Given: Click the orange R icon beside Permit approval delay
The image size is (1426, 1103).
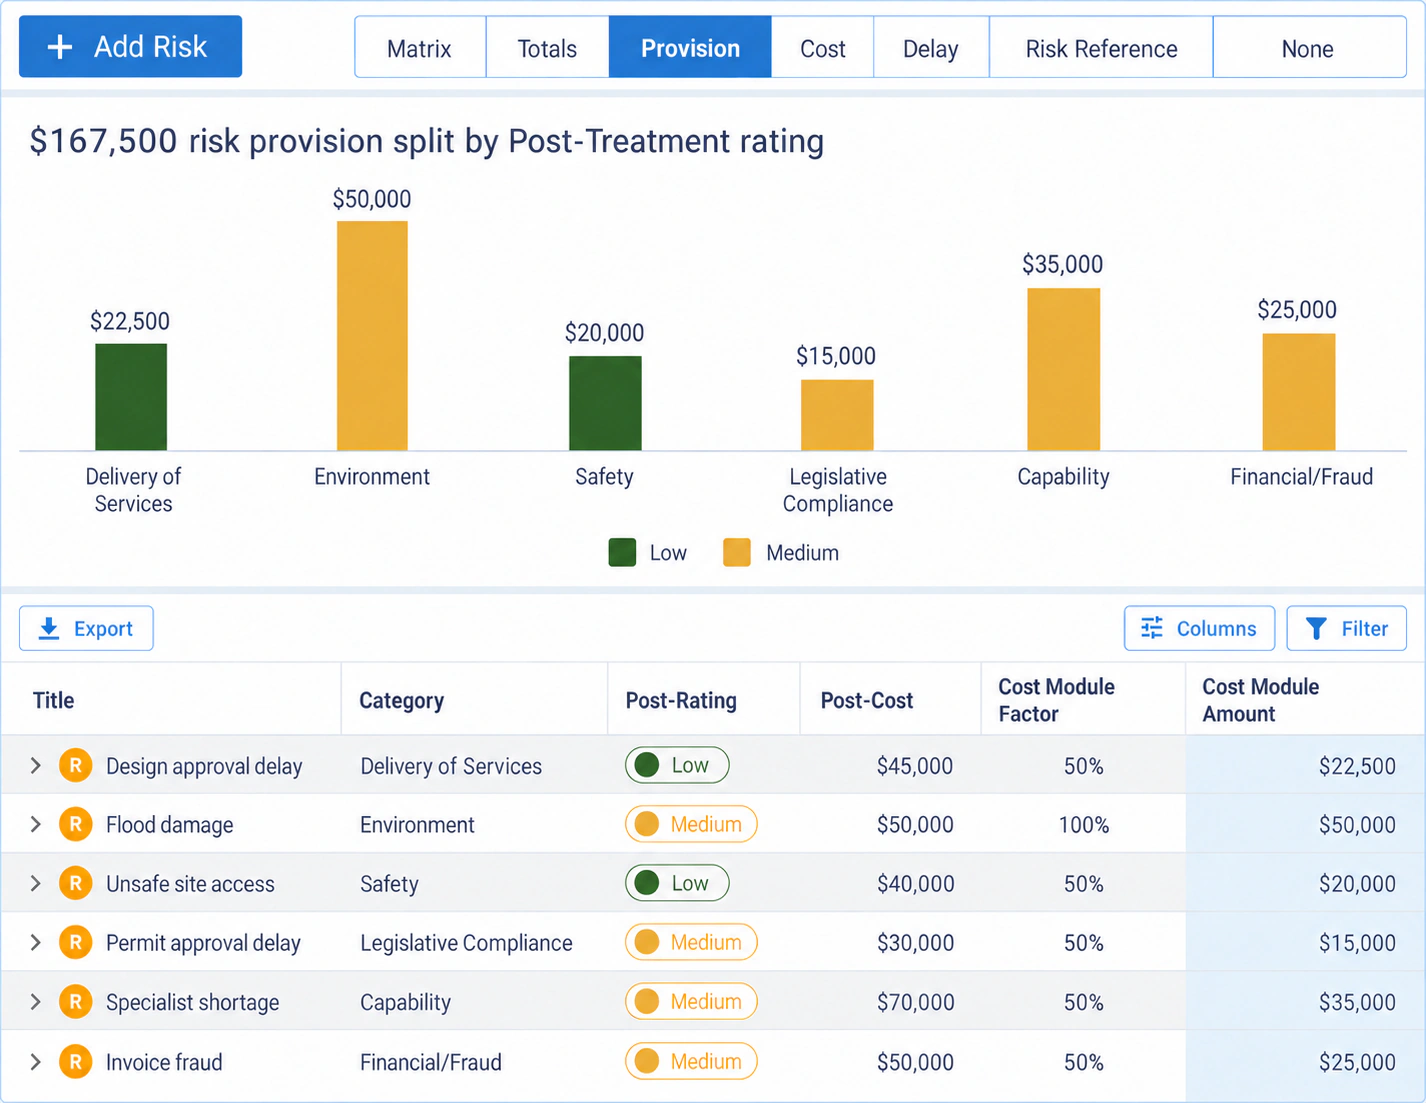Looking at the screenshot, I should (75, 943).
